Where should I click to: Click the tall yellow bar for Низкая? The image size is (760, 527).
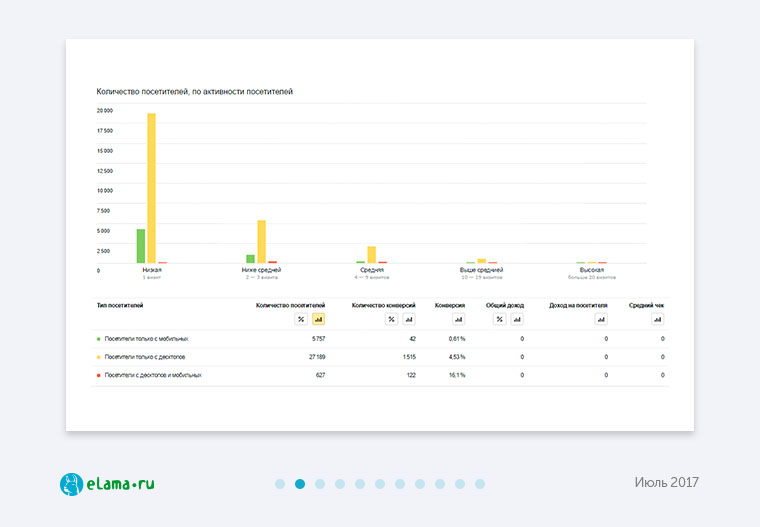click(x=152, y=188)
